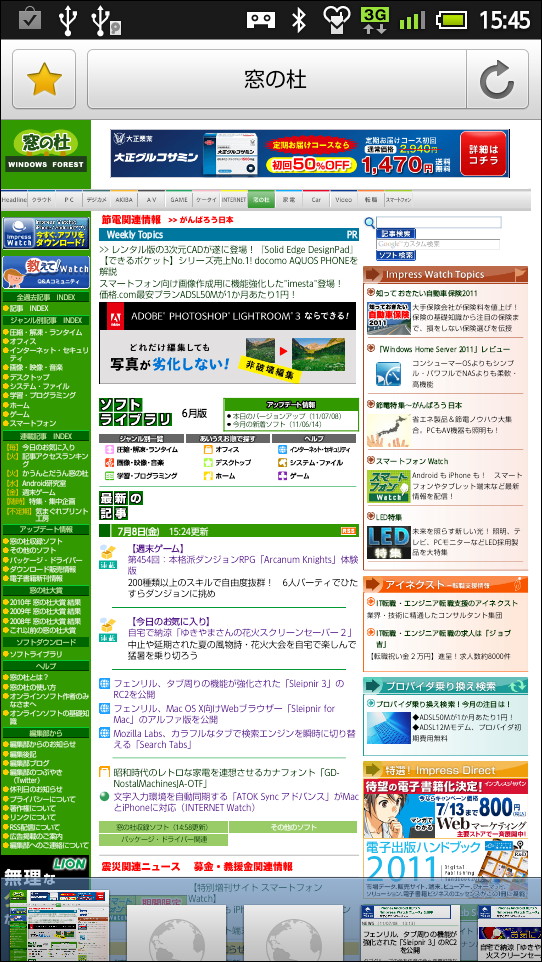
Task: Click the ホーム library category icon
Action: pos(209,475)
